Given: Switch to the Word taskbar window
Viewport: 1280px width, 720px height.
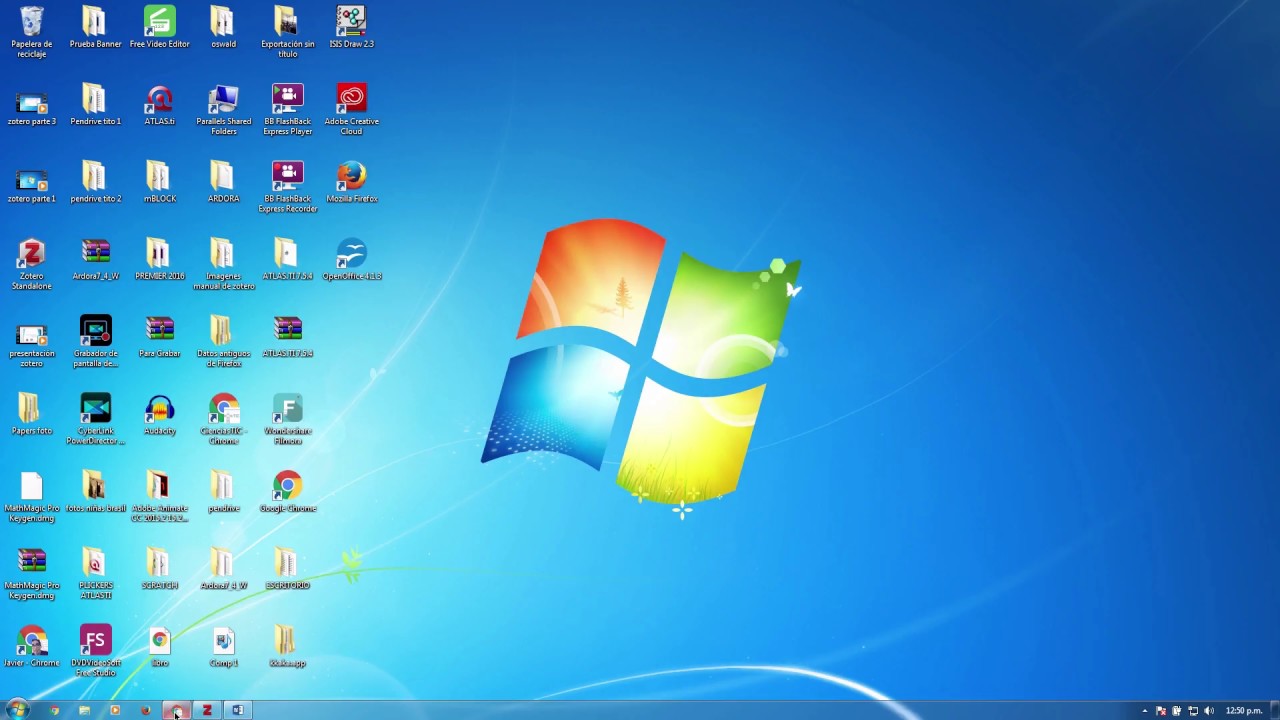Looking at the screenshot, I should click(x=238, y=710).
